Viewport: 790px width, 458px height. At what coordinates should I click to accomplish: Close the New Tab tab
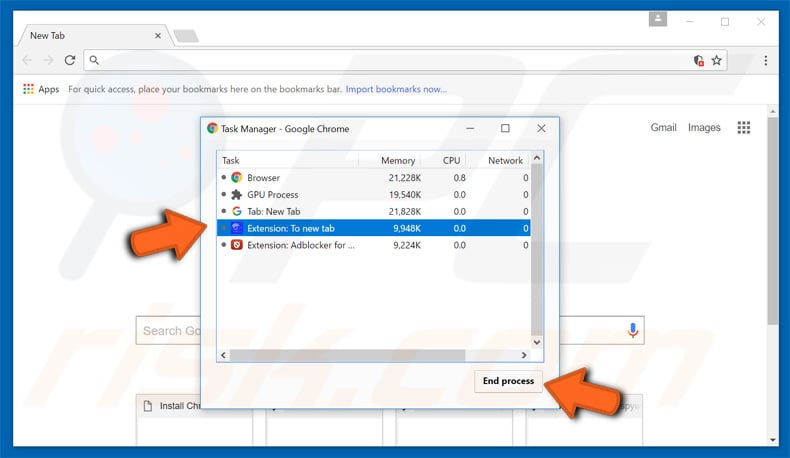158,36
